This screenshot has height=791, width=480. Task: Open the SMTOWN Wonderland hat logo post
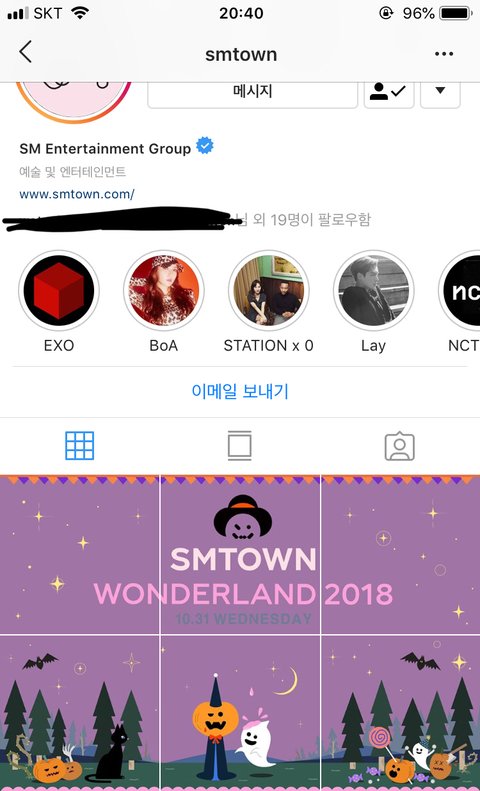pos(240,554)
